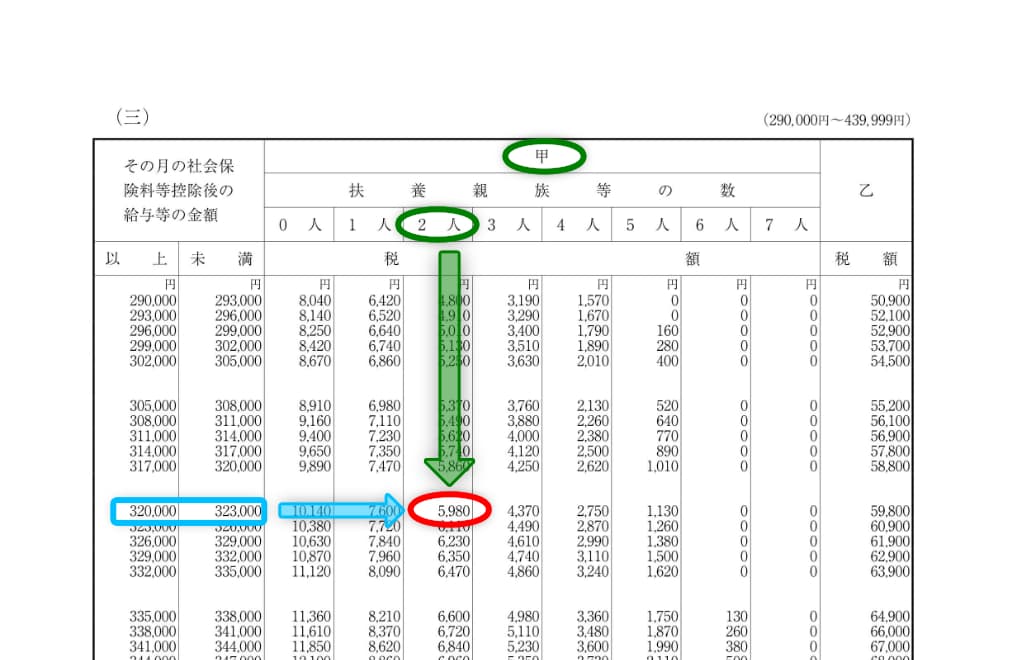Click the (三) page label
Screen dimensions: 1024x660
point(133,117)
